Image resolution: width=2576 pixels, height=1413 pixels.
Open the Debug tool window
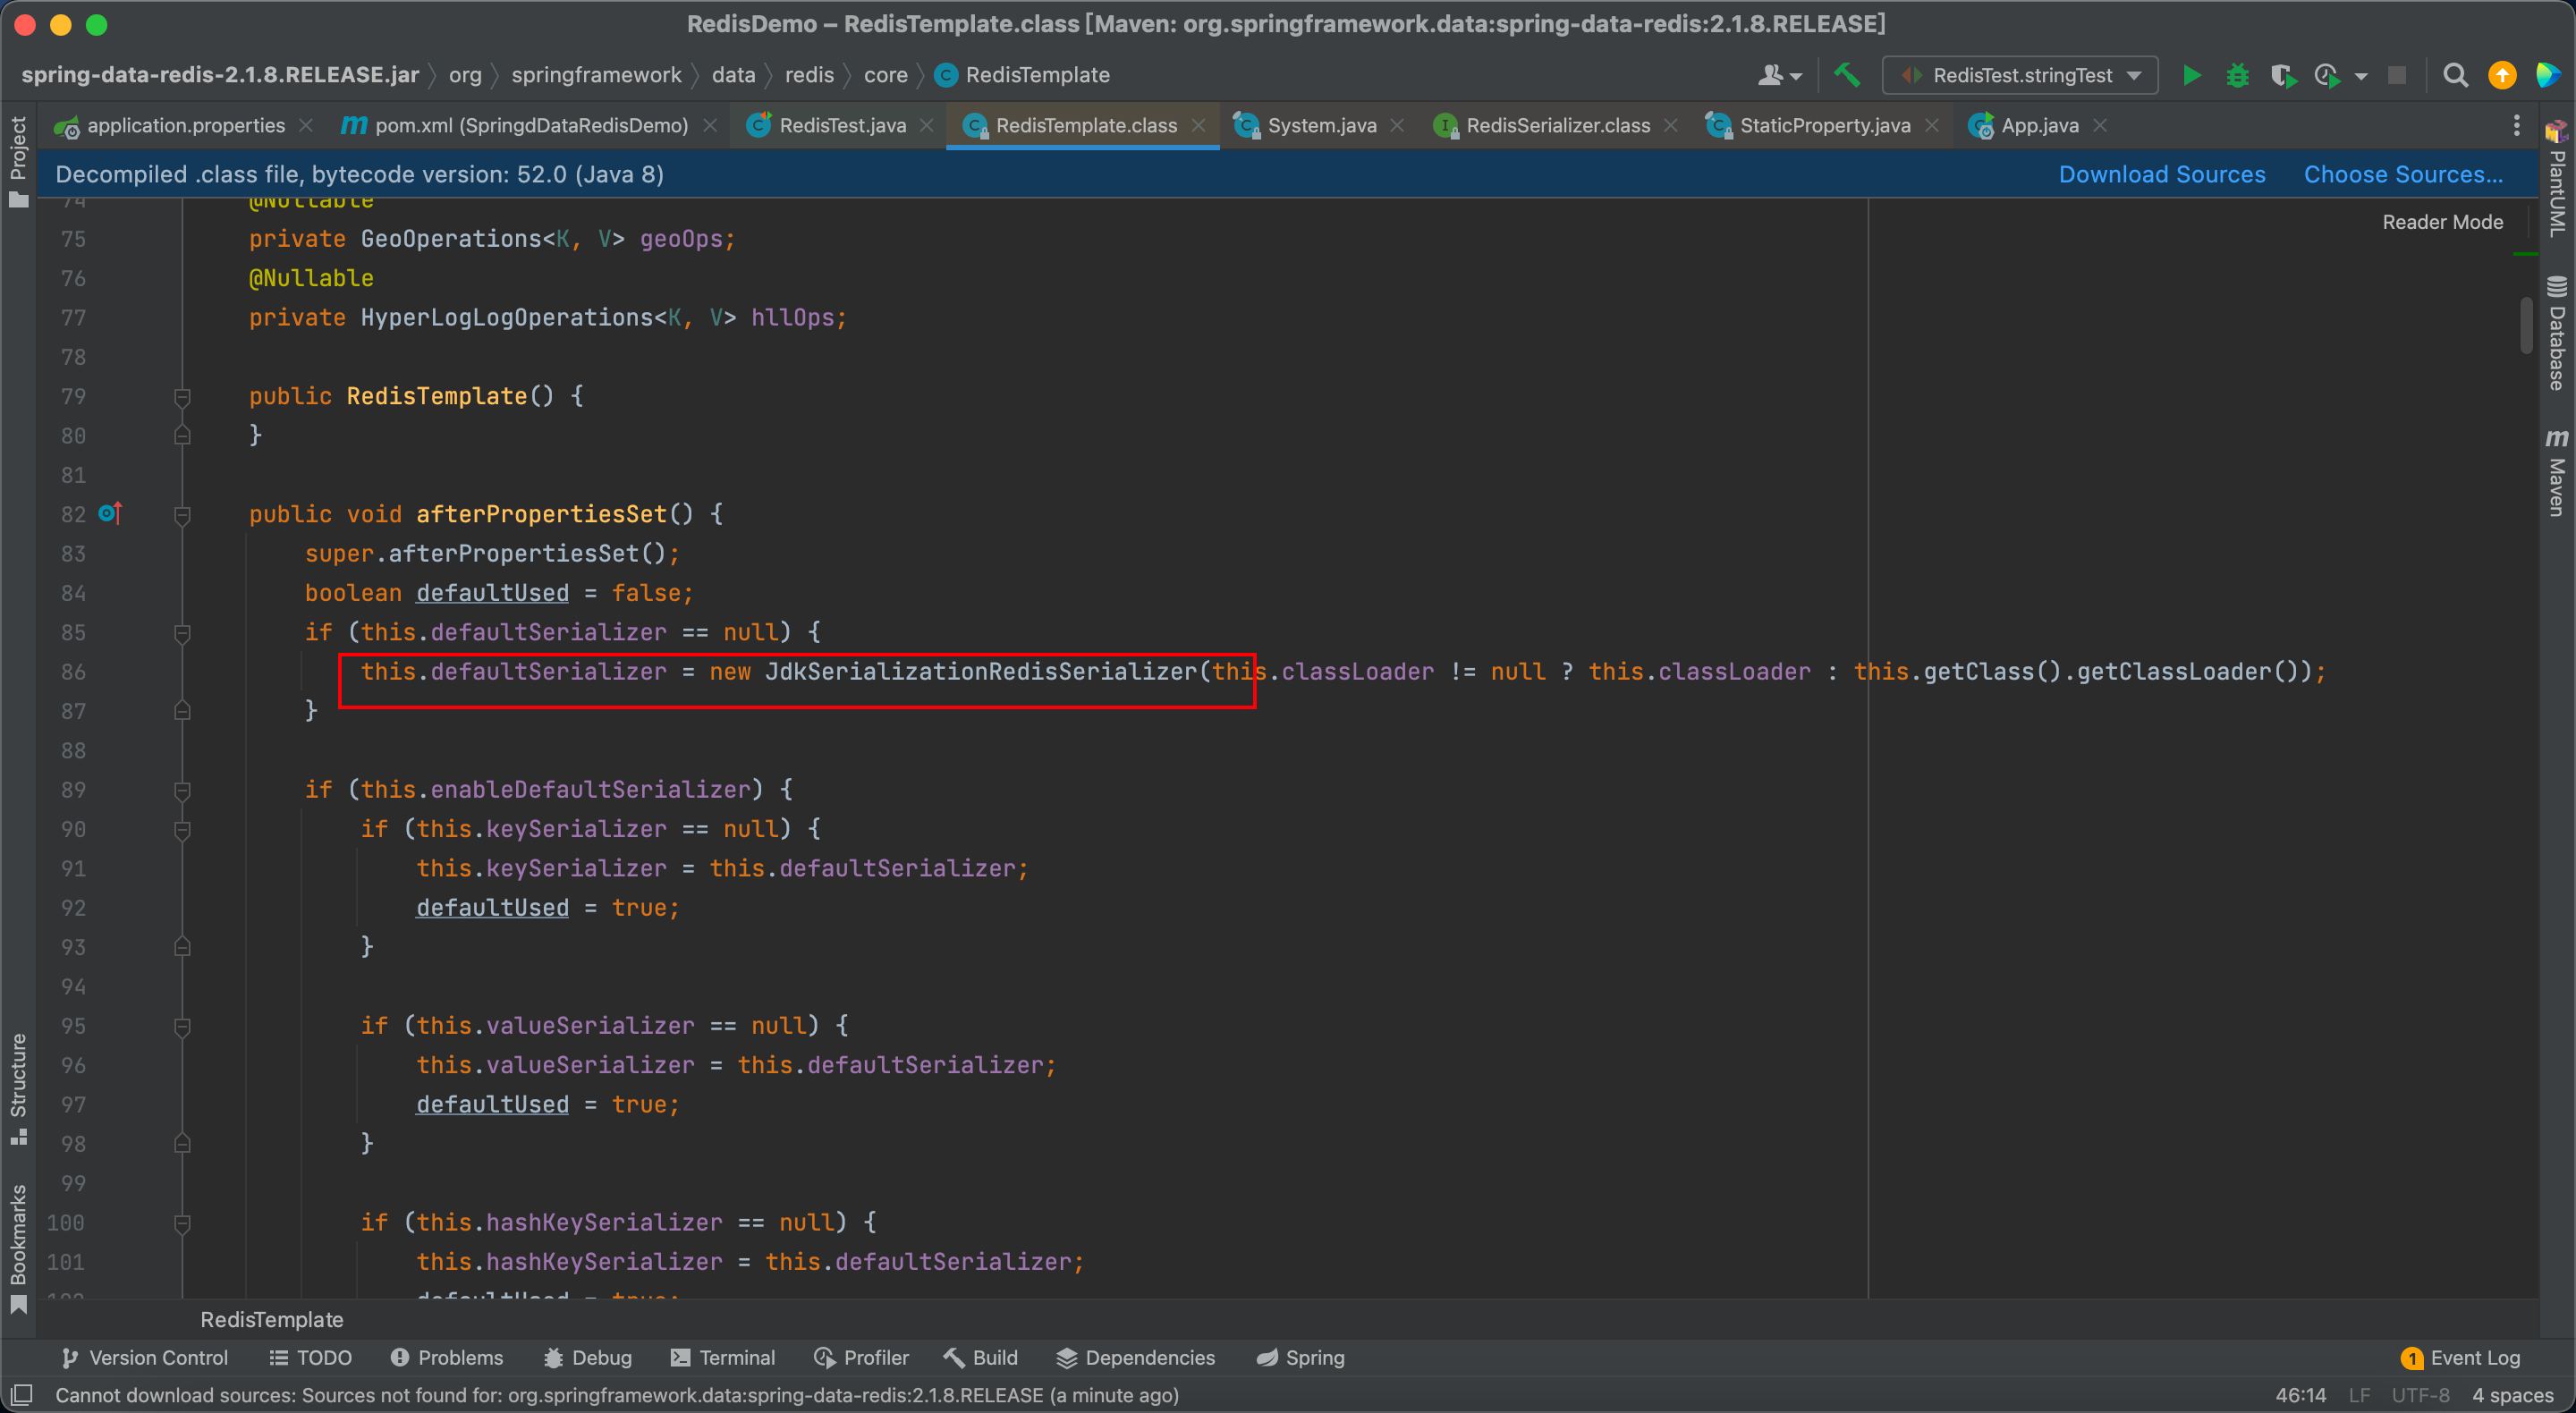coord(588,1358)
